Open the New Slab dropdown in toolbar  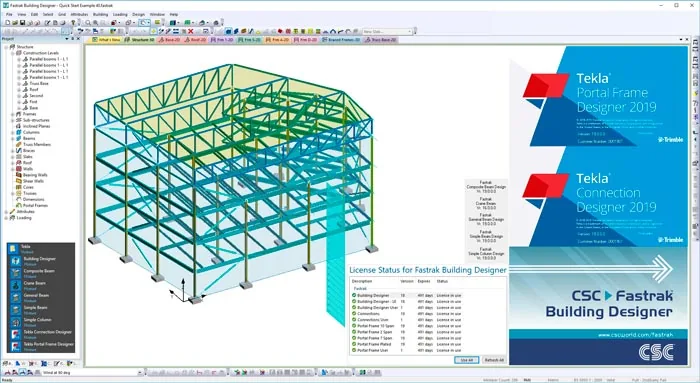(x=410, y=31)
